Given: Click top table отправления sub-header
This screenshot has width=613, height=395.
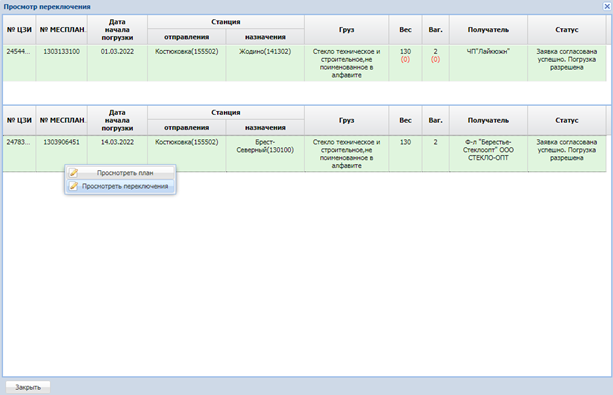Looking at the screenshot, I should click(186, 37).
